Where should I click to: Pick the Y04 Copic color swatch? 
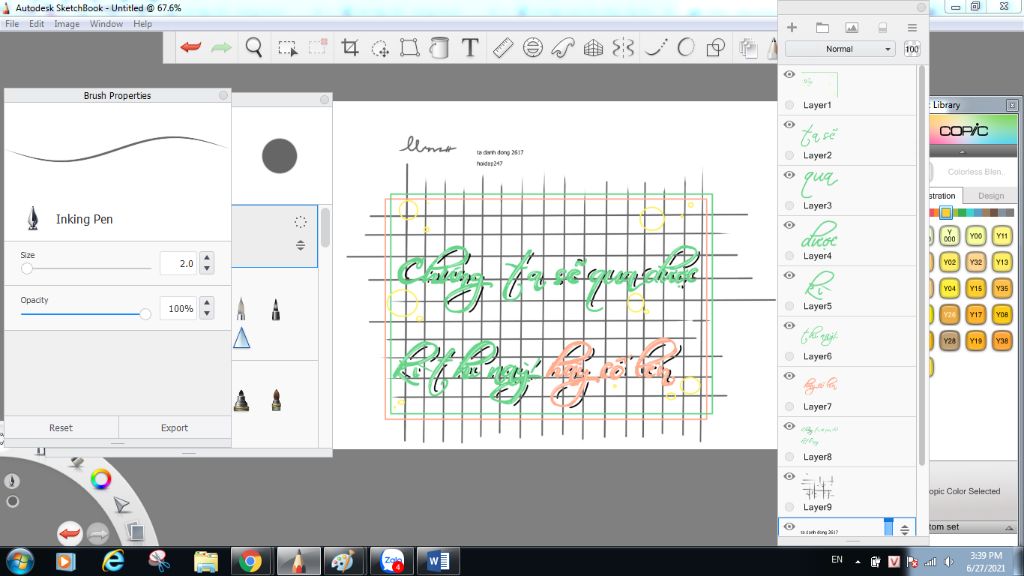[x=950, y=288]
